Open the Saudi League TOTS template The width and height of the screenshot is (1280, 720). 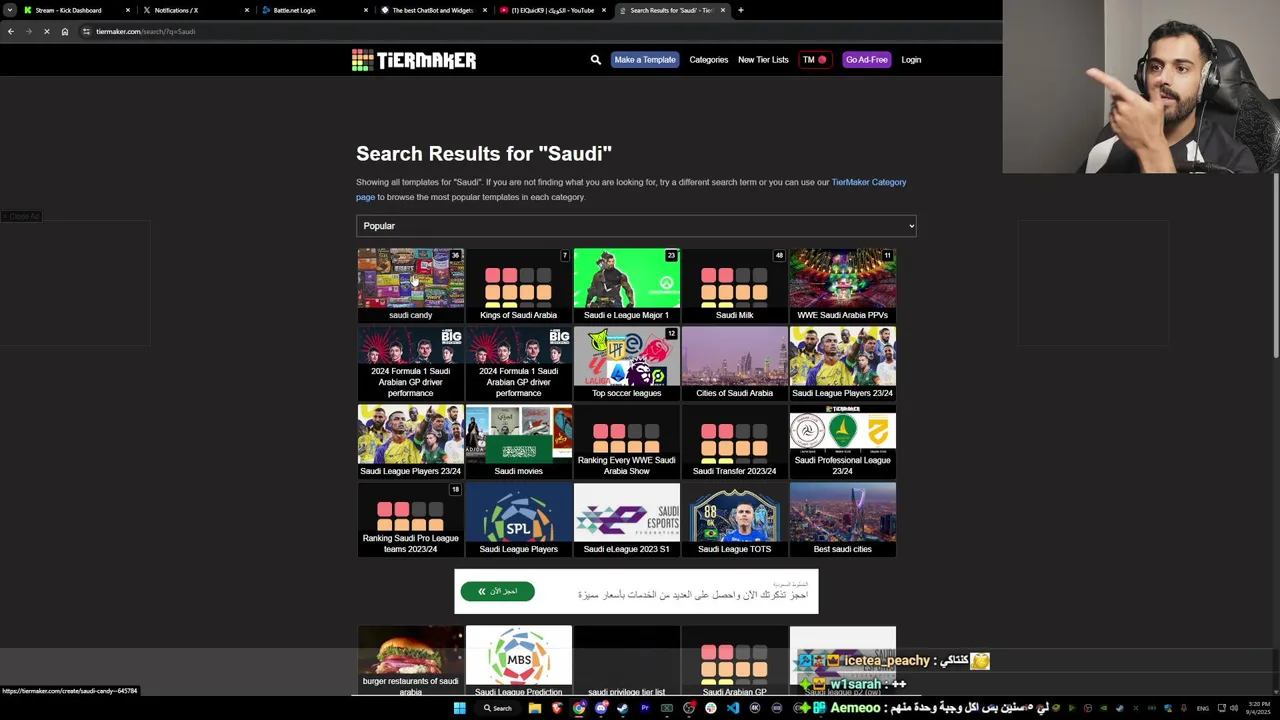[734, 519]
